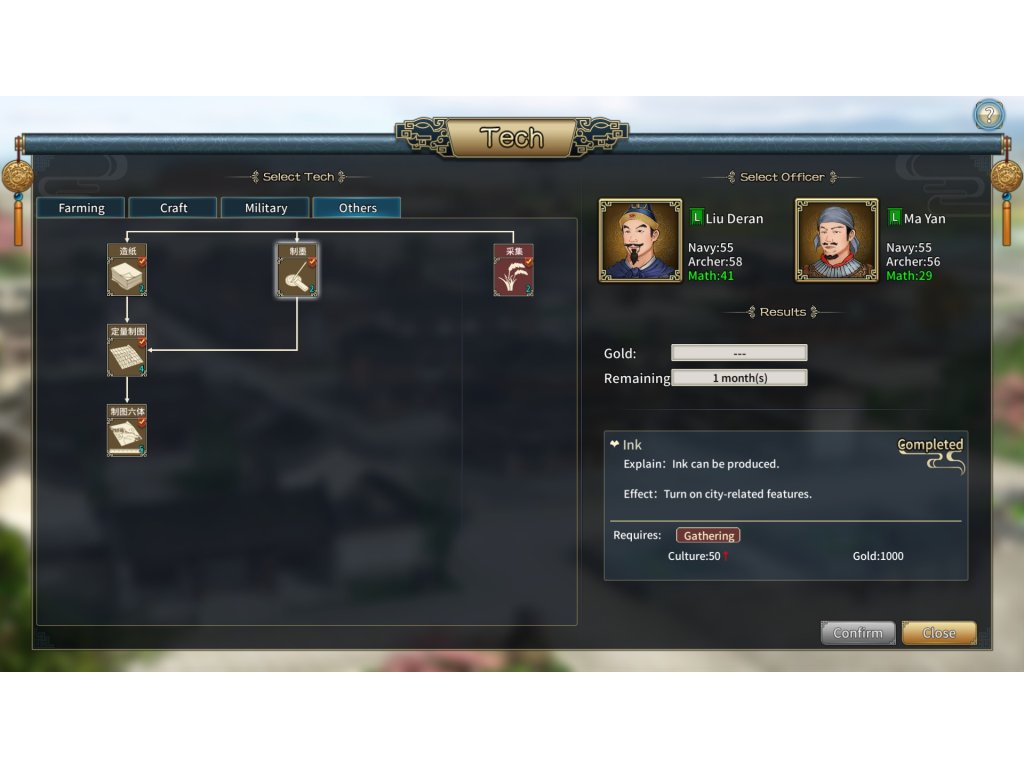This screenshot has height=768, width=1024.
Task: Click the green L badge beside Liu Deran
Action: coord(696,217)
